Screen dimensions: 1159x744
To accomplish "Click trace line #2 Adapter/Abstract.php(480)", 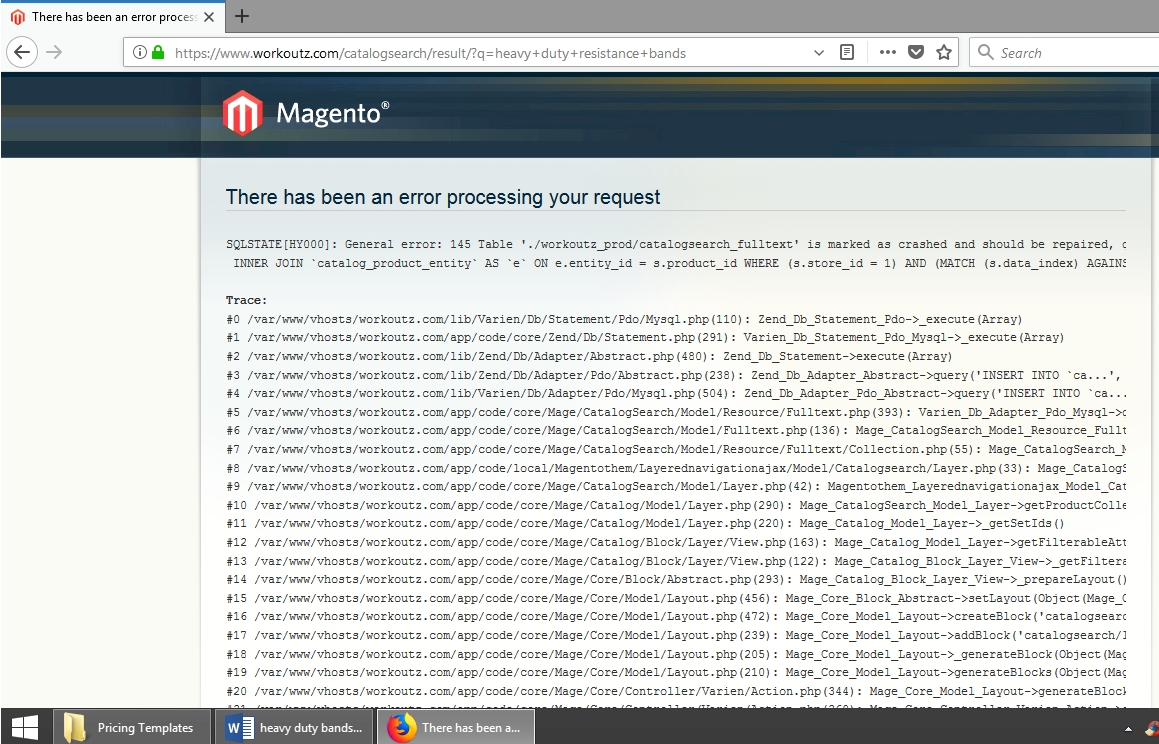I will point(589,356).
